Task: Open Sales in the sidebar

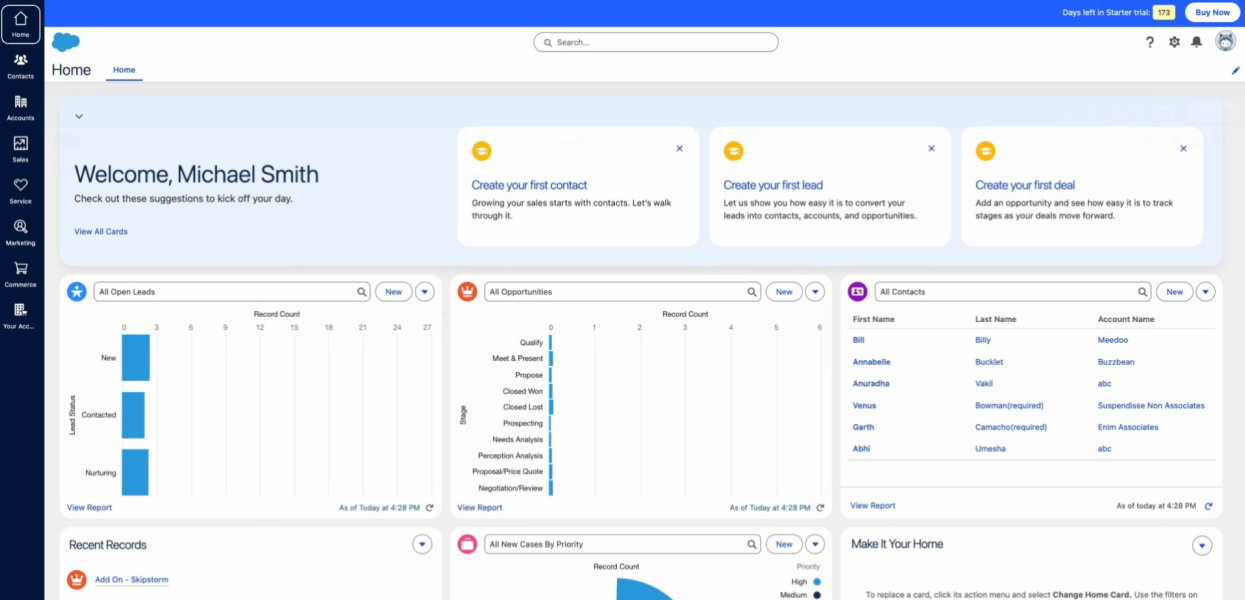Action: pyautogui.click(x=21, y=149)
